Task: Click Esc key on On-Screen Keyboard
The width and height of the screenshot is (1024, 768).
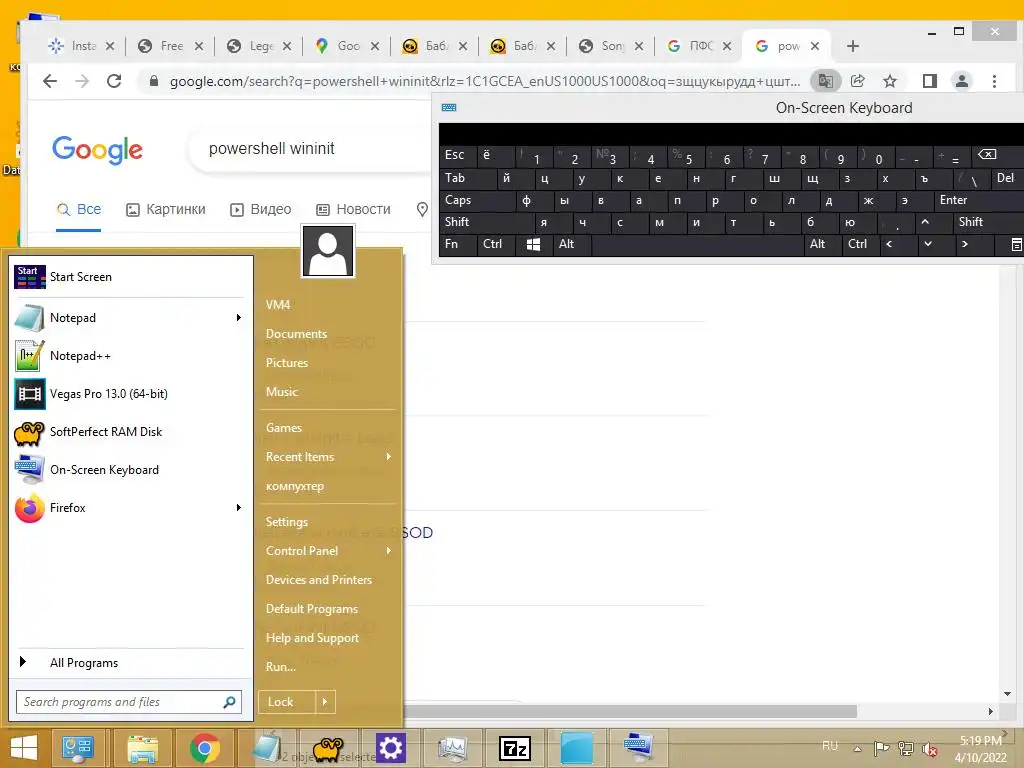Action: tap(458, 155)
